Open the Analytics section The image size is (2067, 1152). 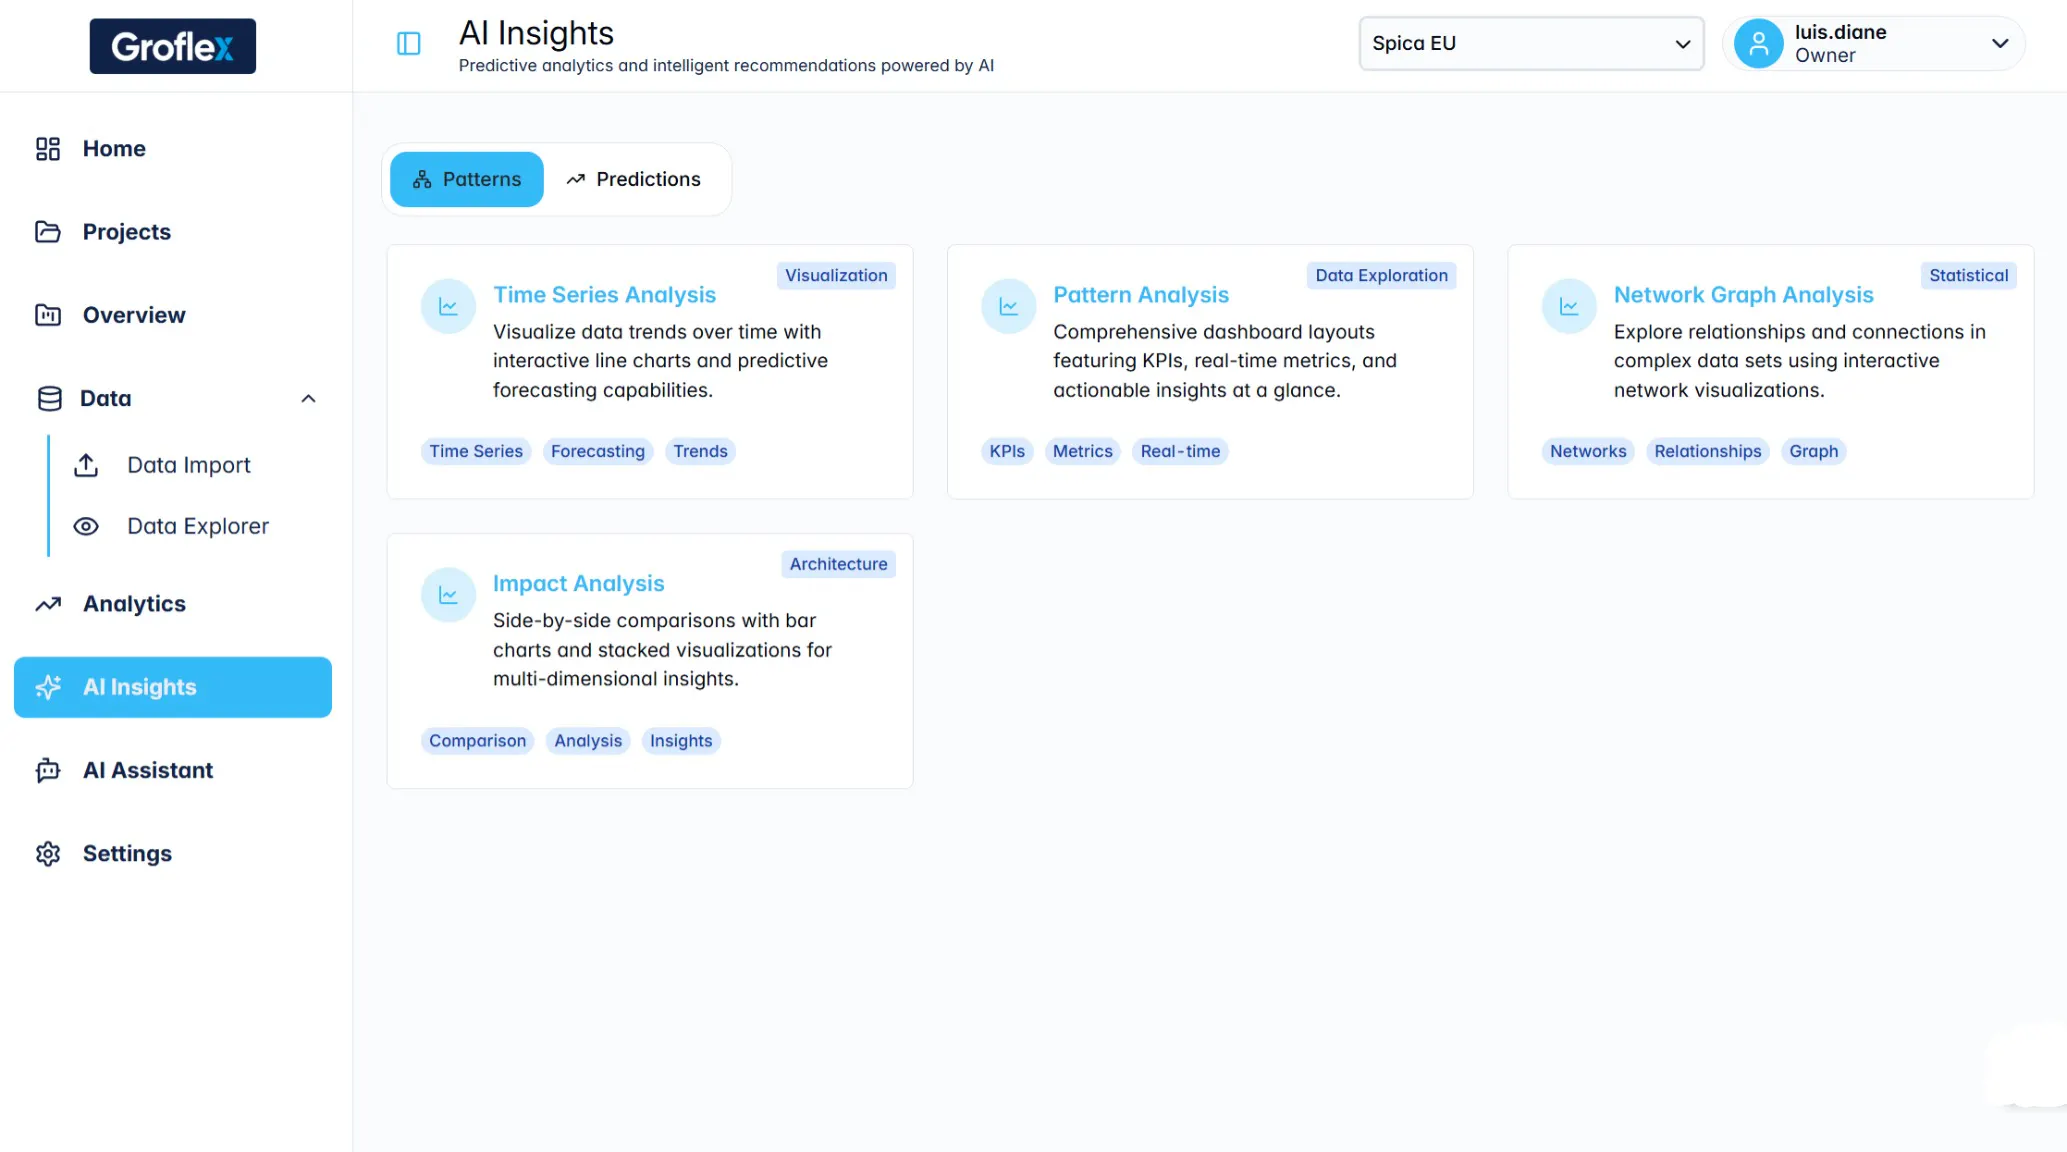(172, 604)
